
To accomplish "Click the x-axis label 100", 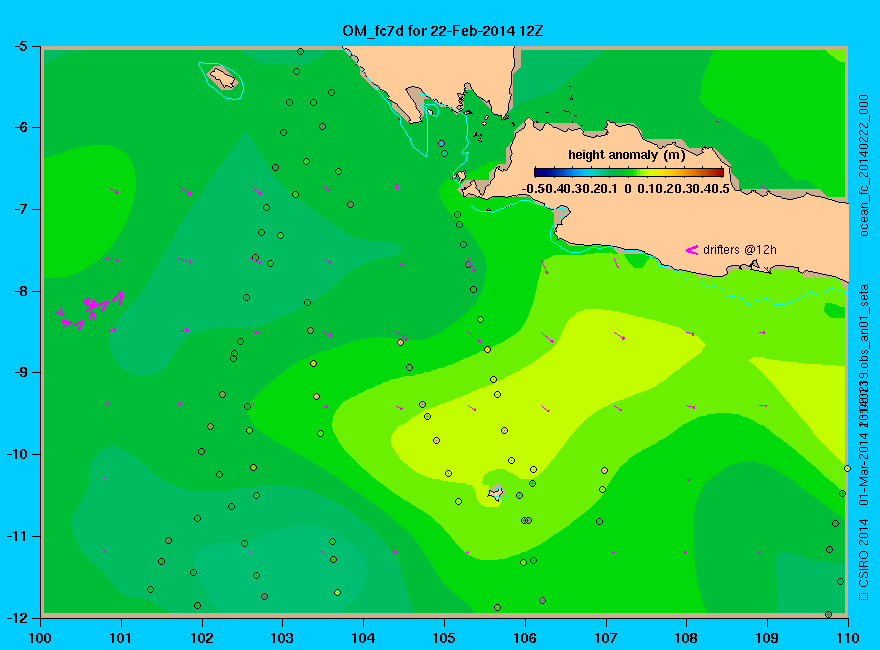I will 40,638.
